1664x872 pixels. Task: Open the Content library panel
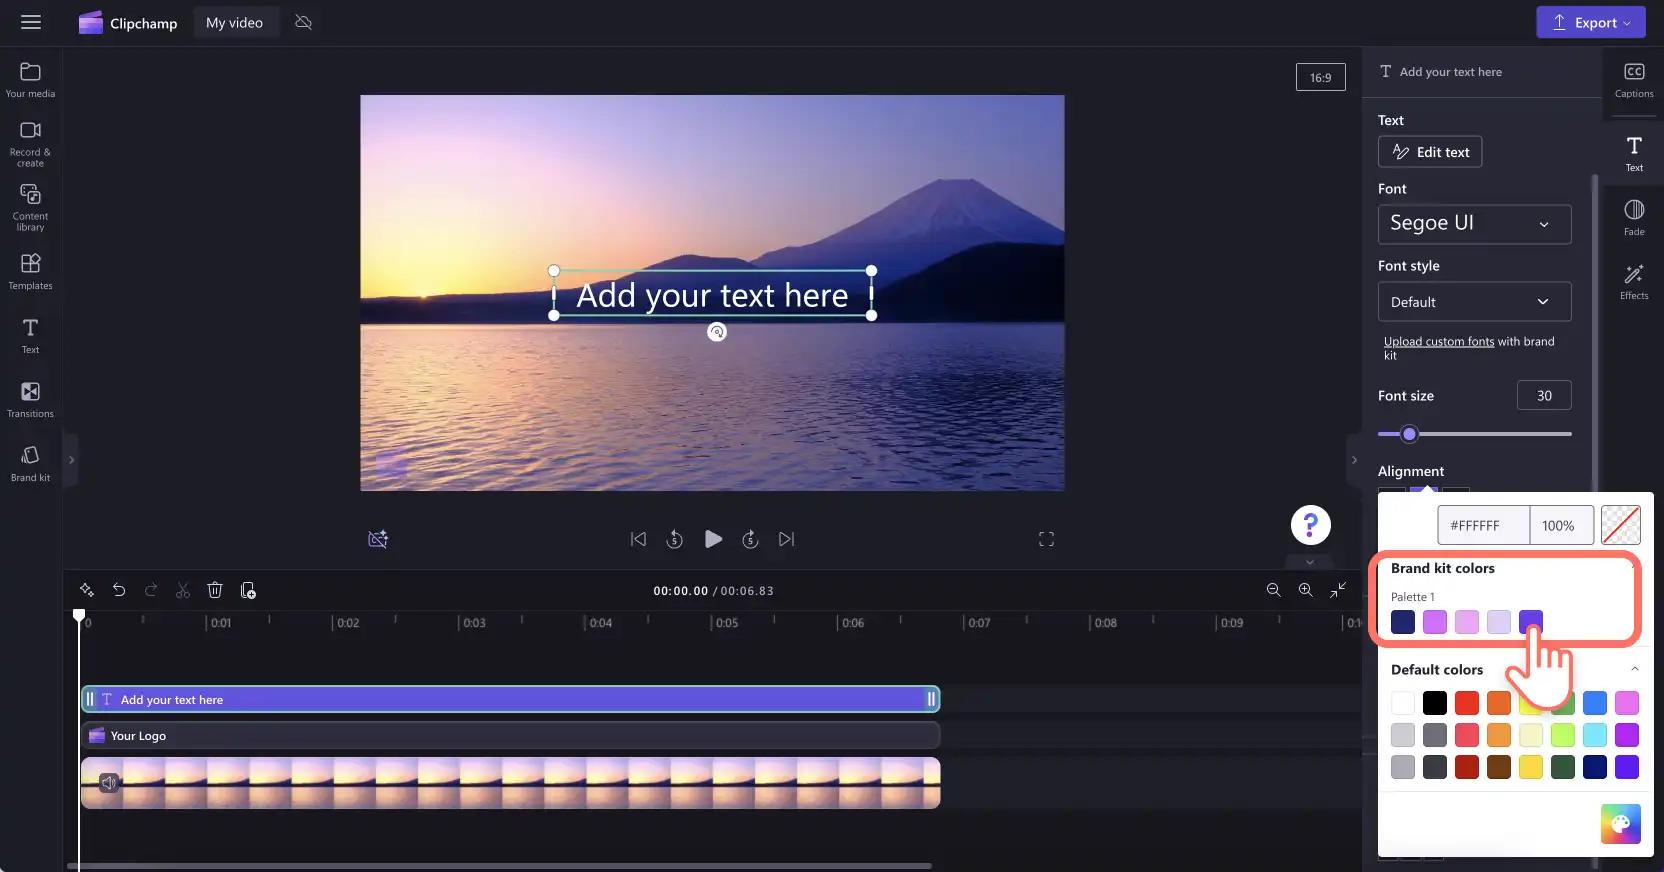click(x=30, y=207)
